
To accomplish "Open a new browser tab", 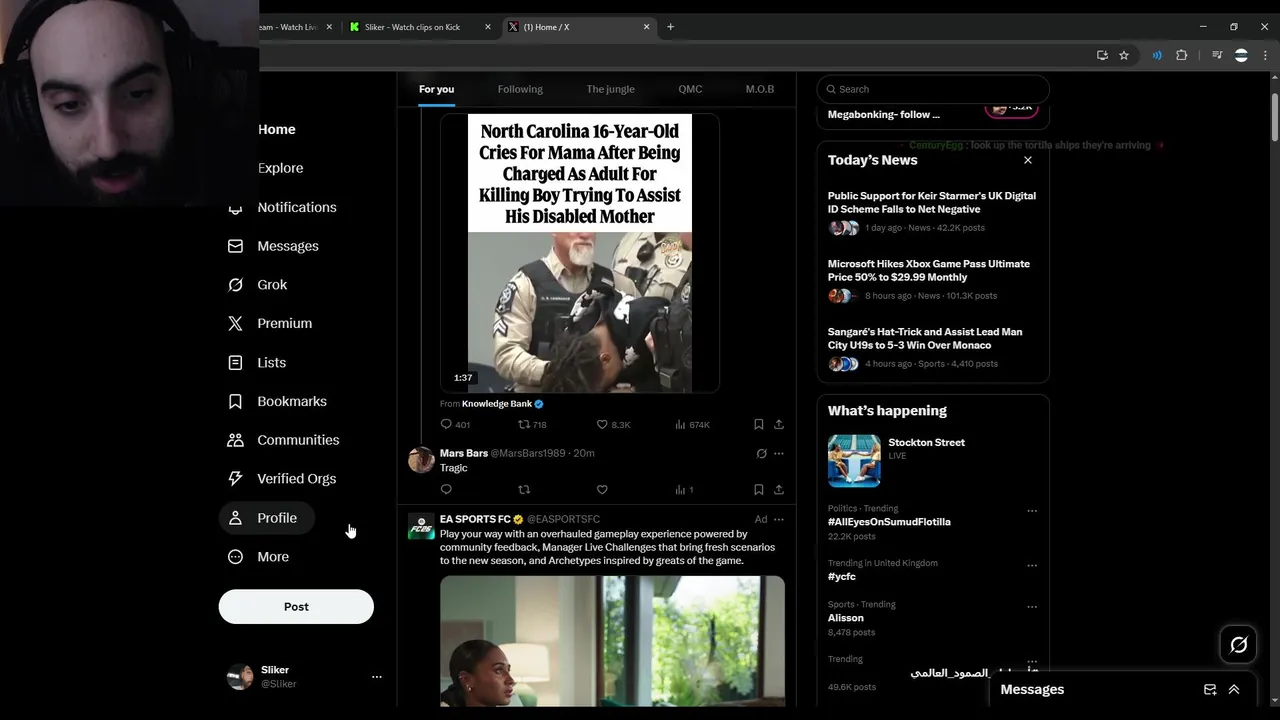I will pyautogui.click(x=670, y=27).
